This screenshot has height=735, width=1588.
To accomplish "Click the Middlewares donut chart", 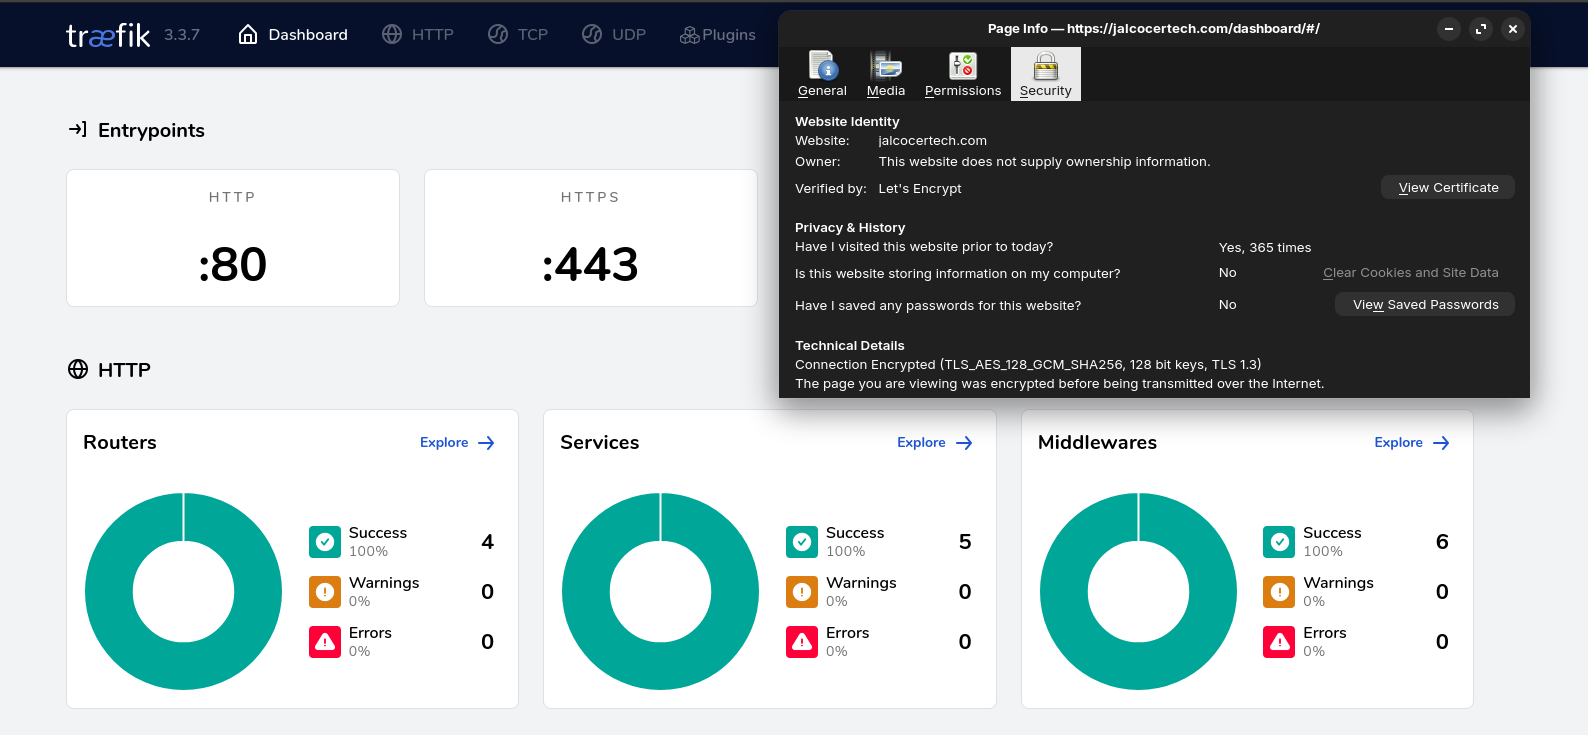I will pyautogui.click(x=1139, y=591).
